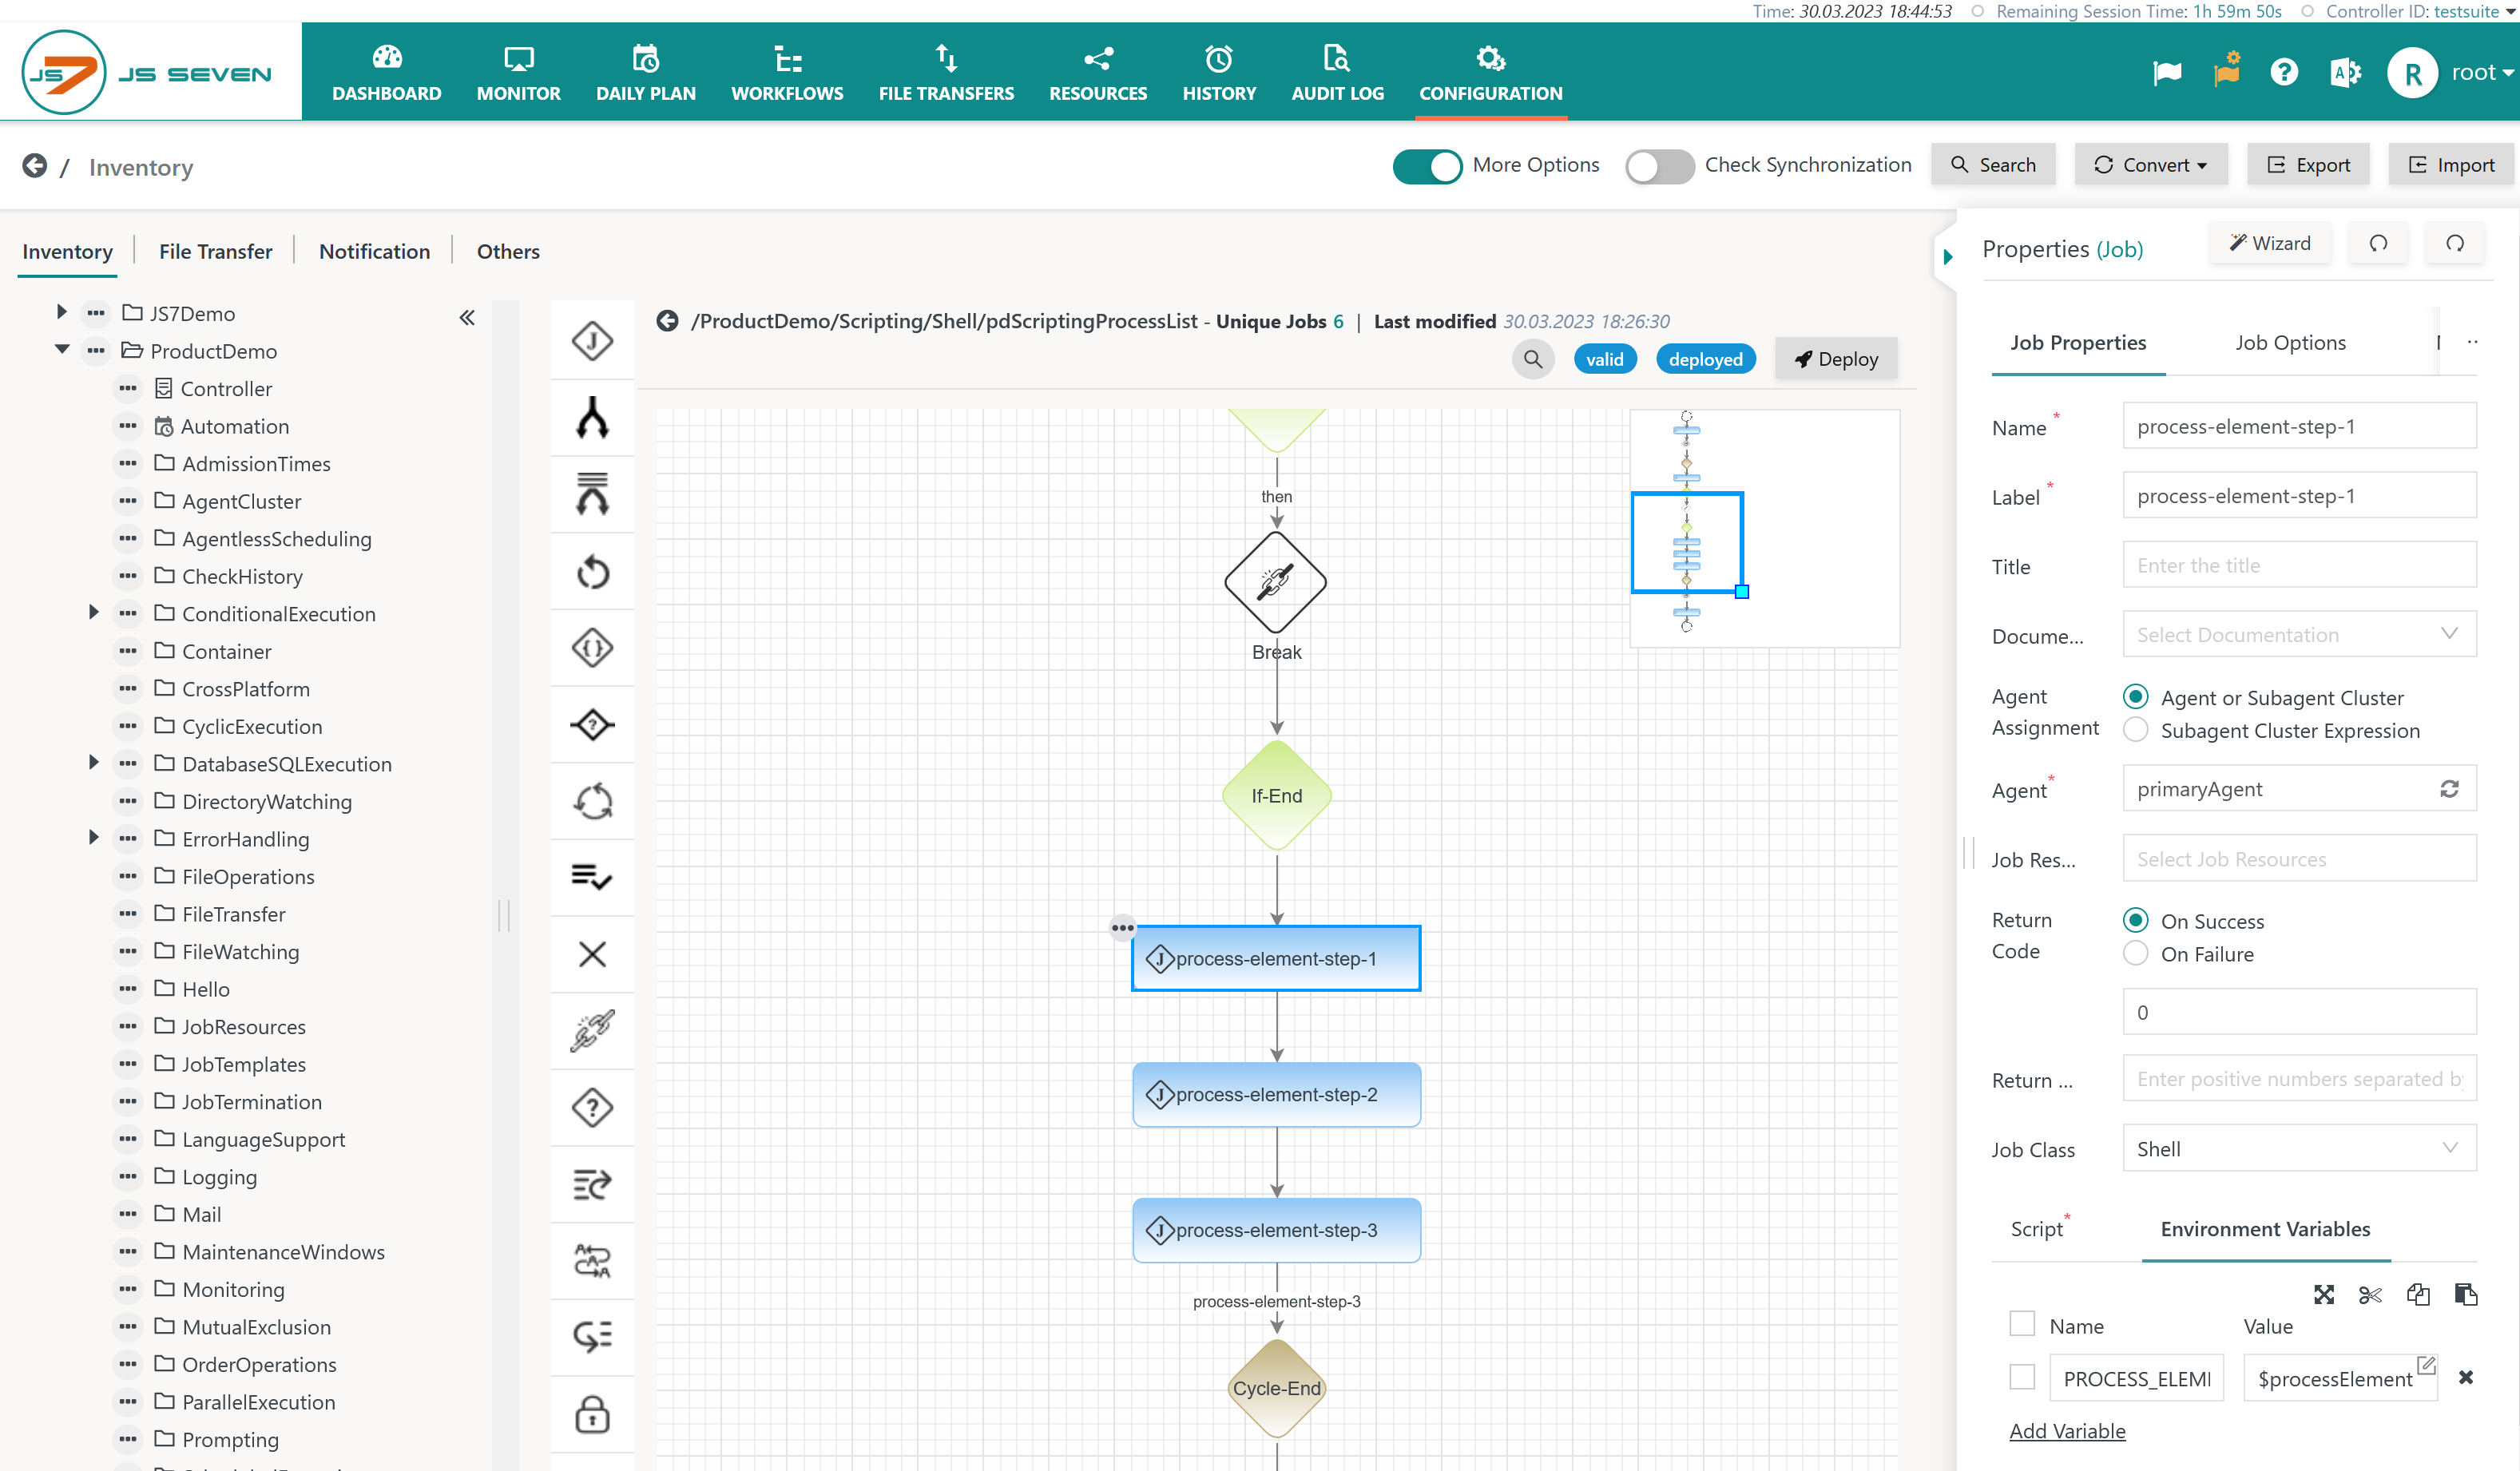Click the Export button

(2308, 165)
